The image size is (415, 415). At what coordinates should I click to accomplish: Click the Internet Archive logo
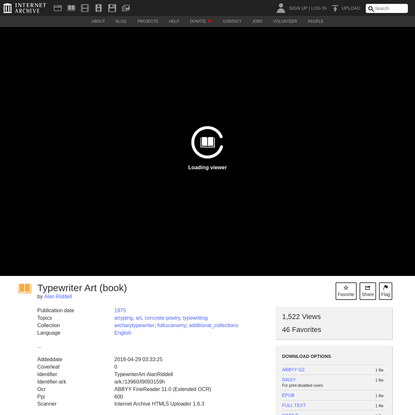tap(24, 8)
